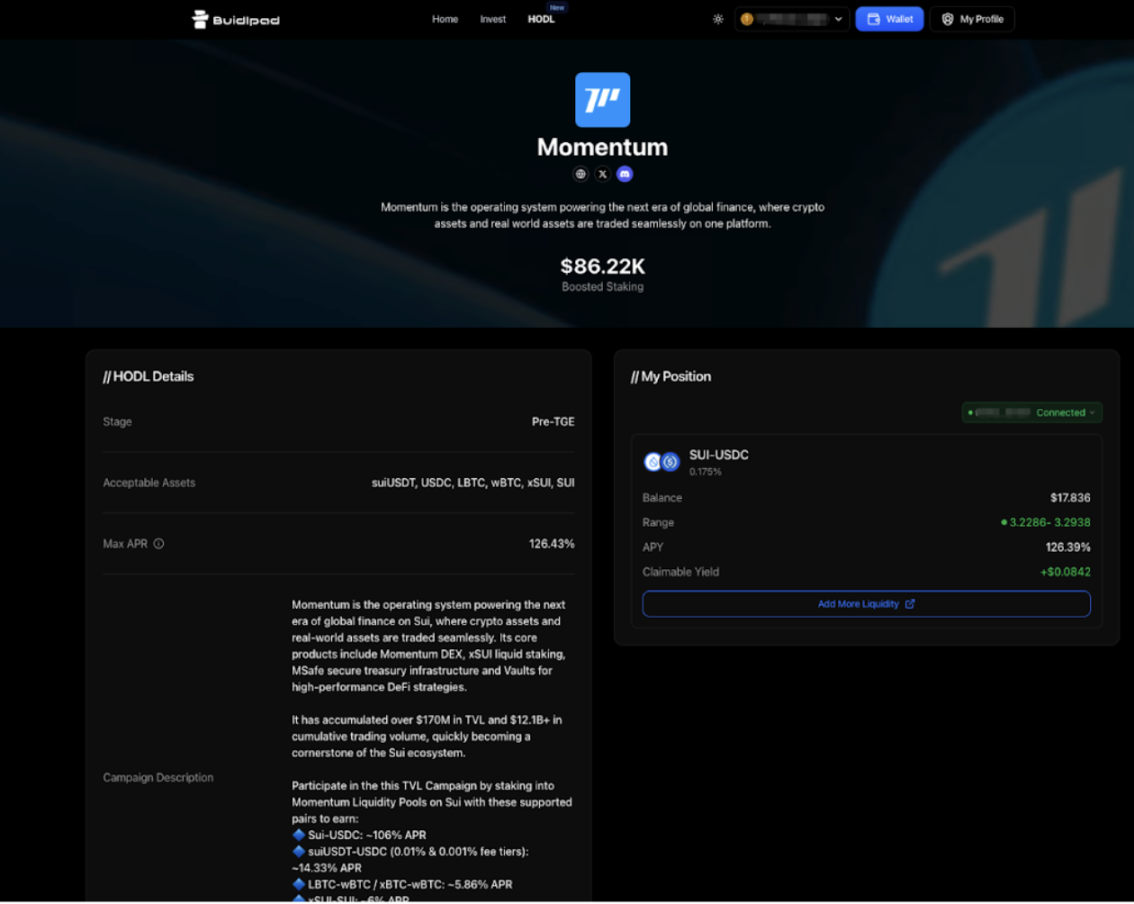Open Momentum's X (Twitter) profile icon
This screenshot has height=904, width=1134.
pos(602,174)
